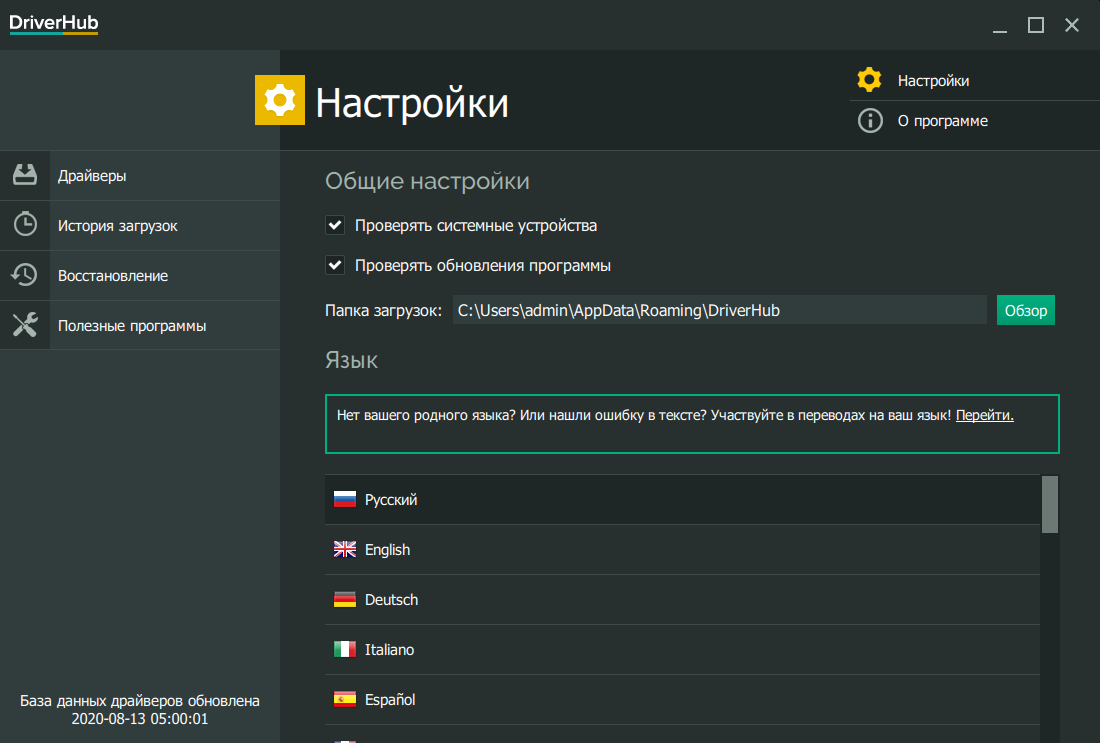Close the DriverHub window

point(1072,25)
